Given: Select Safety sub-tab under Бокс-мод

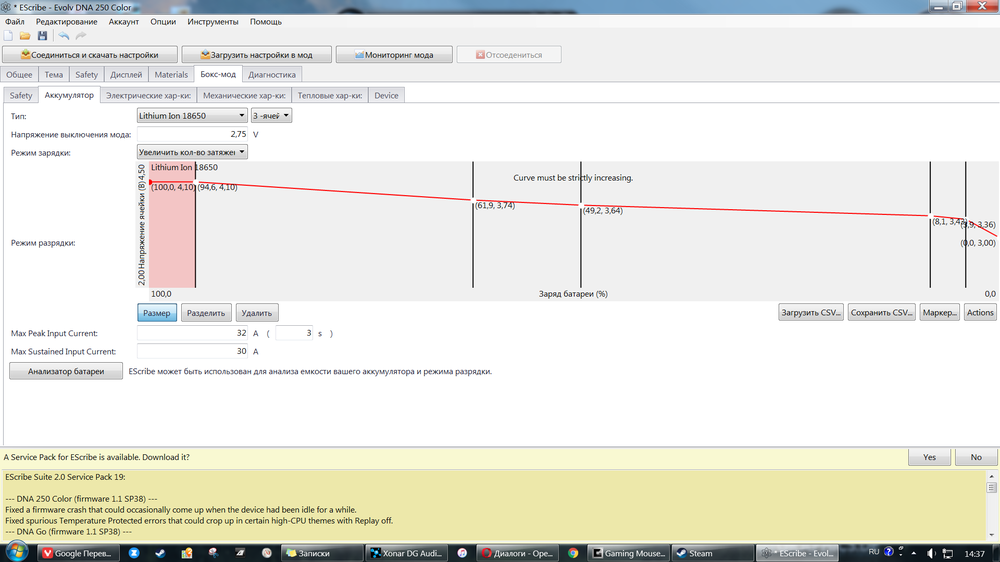Looking at the screenshot, I should (21, 96).
